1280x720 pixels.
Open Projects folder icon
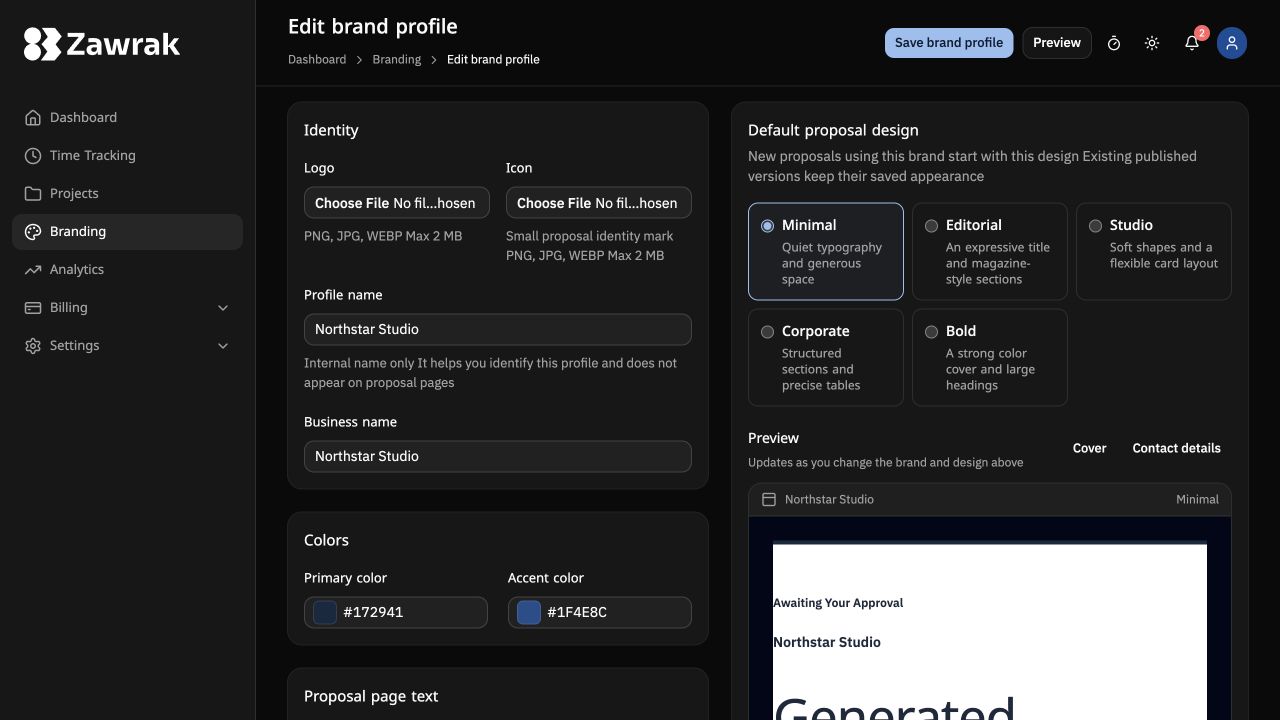[x=33, y=193]
